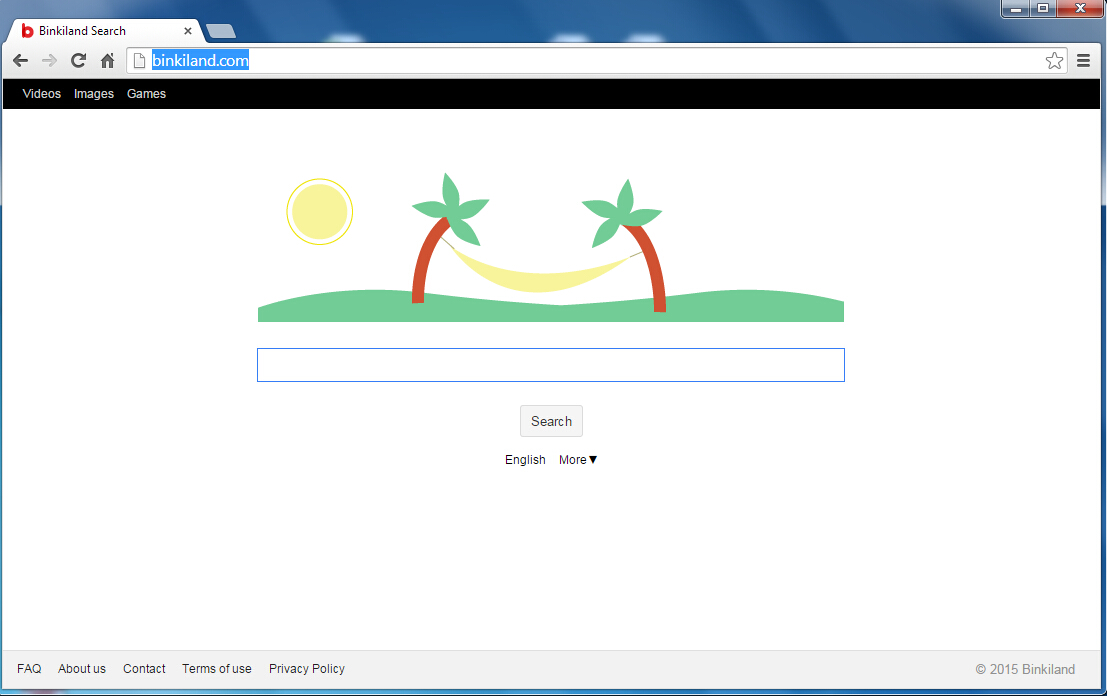Maximize the browser window
The height and width of the screenshot is (696, 1107).
tap(1043, 8)
